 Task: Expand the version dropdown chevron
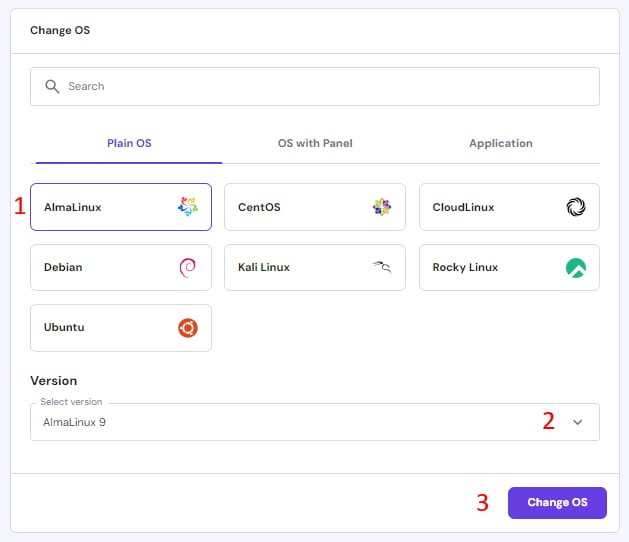(577, 422)
